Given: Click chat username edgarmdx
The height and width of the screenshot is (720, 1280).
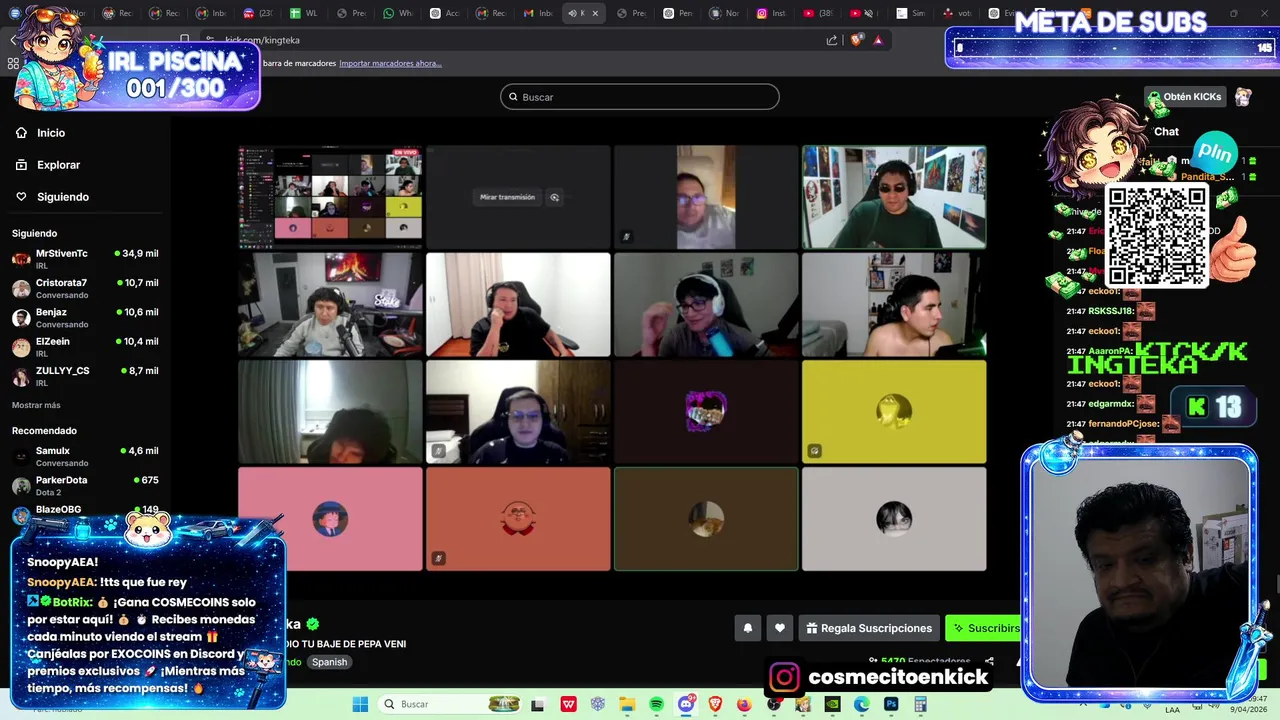Looking at the screenshot, I should (1111, 404).
